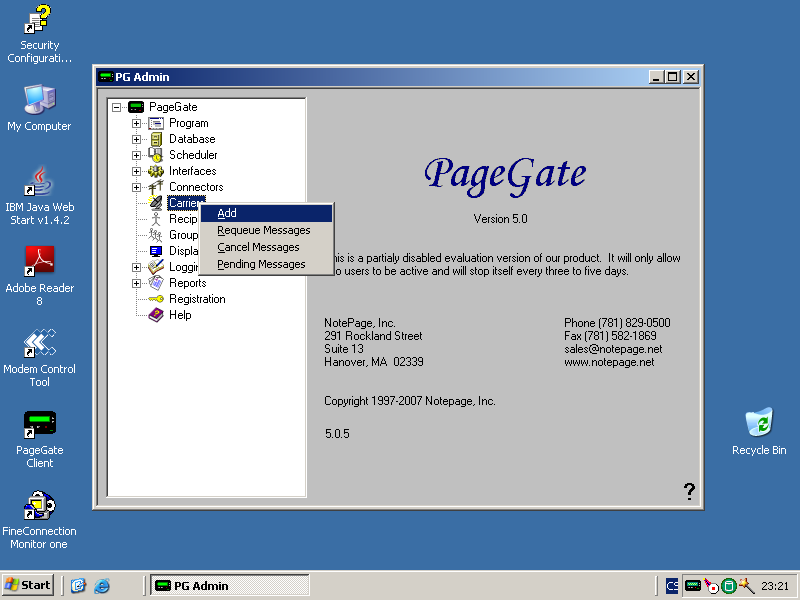The image size is (800, 600).
Task: Click the Groups people icon
Action: [156, 235]
